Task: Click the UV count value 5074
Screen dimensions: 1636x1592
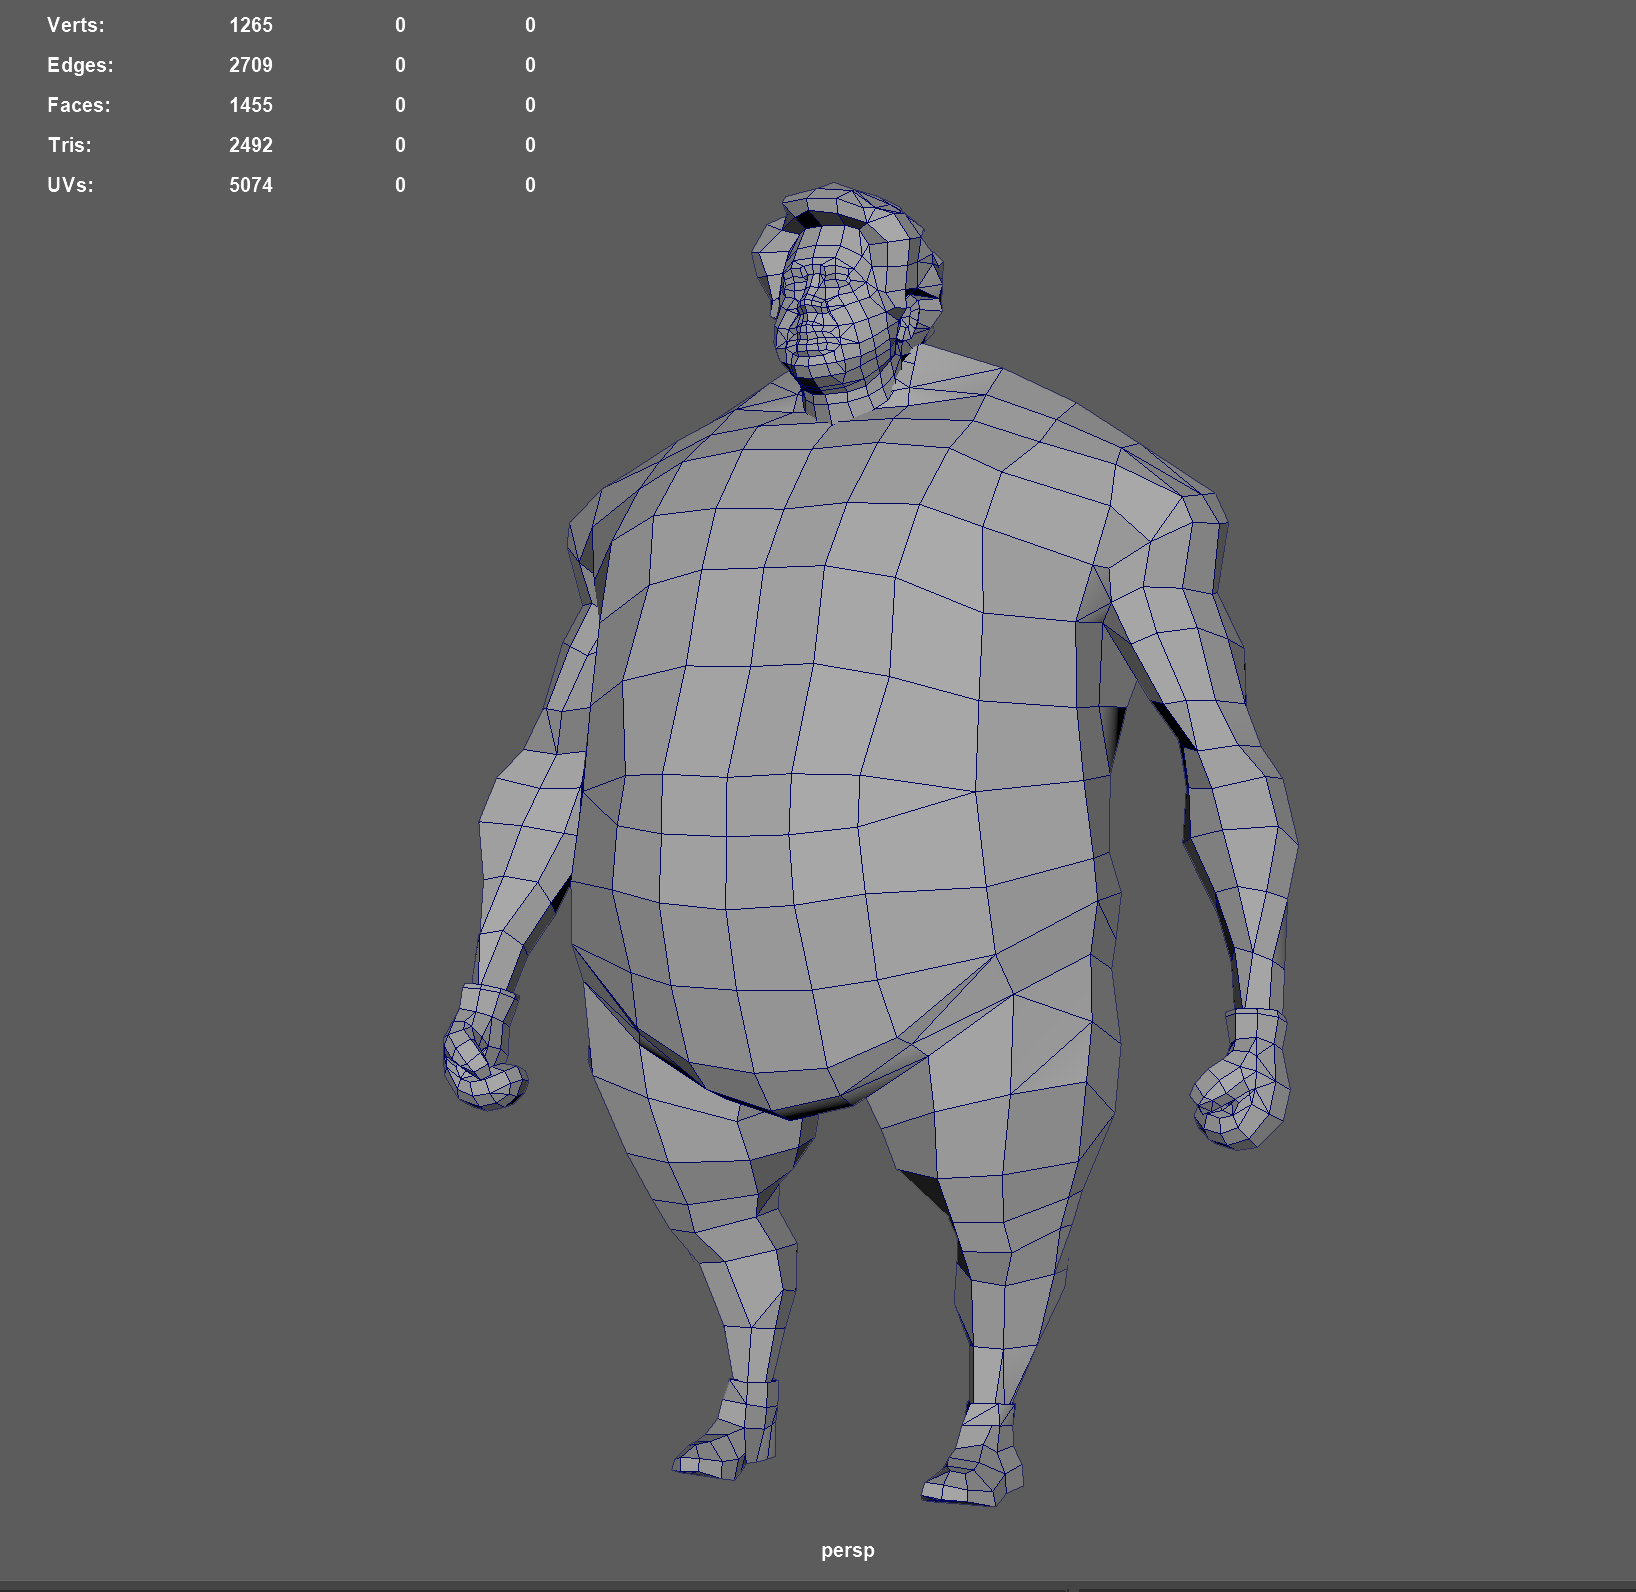Action: tap(251, 185)
